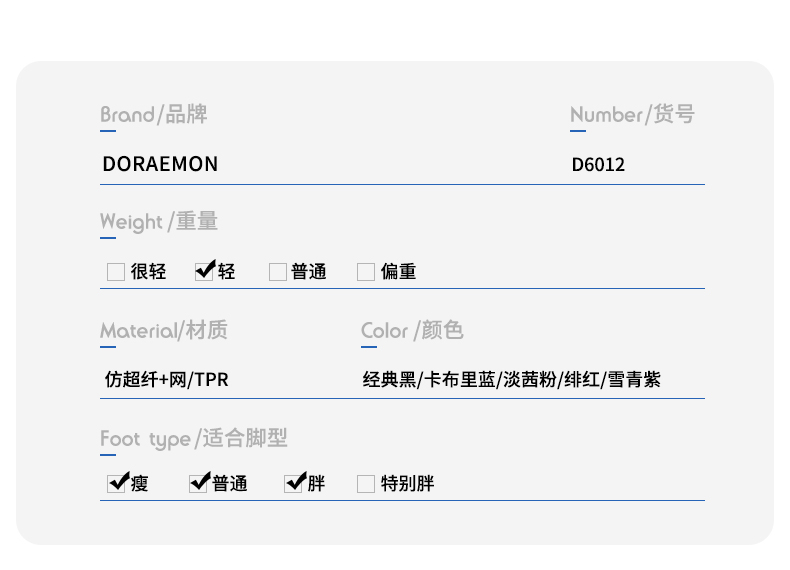Click the Number/货号 heading
This screenshot has height=570, width=790.
(632, 114)
